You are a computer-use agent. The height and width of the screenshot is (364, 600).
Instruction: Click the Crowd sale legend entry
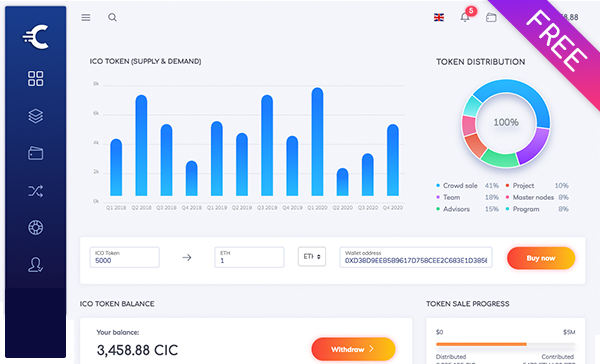coord(467,186)
